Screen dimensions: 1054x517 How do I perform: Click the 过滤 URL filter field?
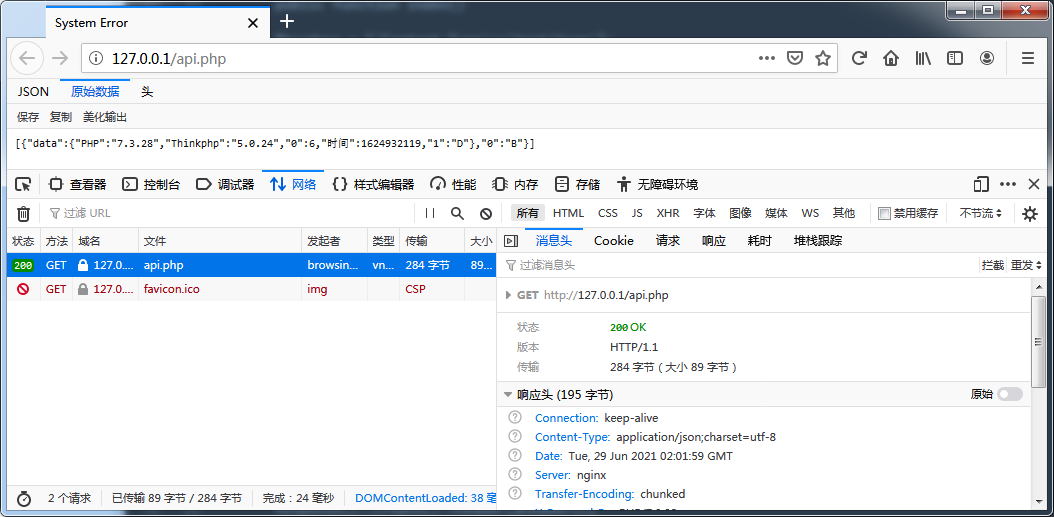(229, 213)
